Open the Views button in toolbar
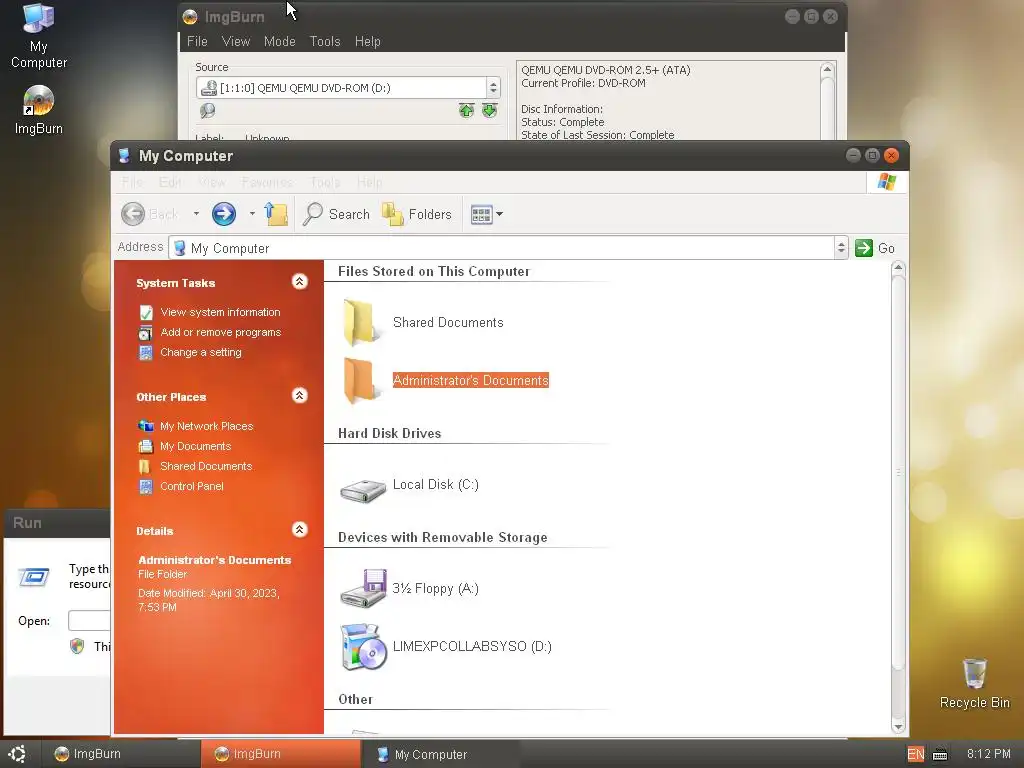The width and height of the screenshot is (1024, 768). point(487,214)
